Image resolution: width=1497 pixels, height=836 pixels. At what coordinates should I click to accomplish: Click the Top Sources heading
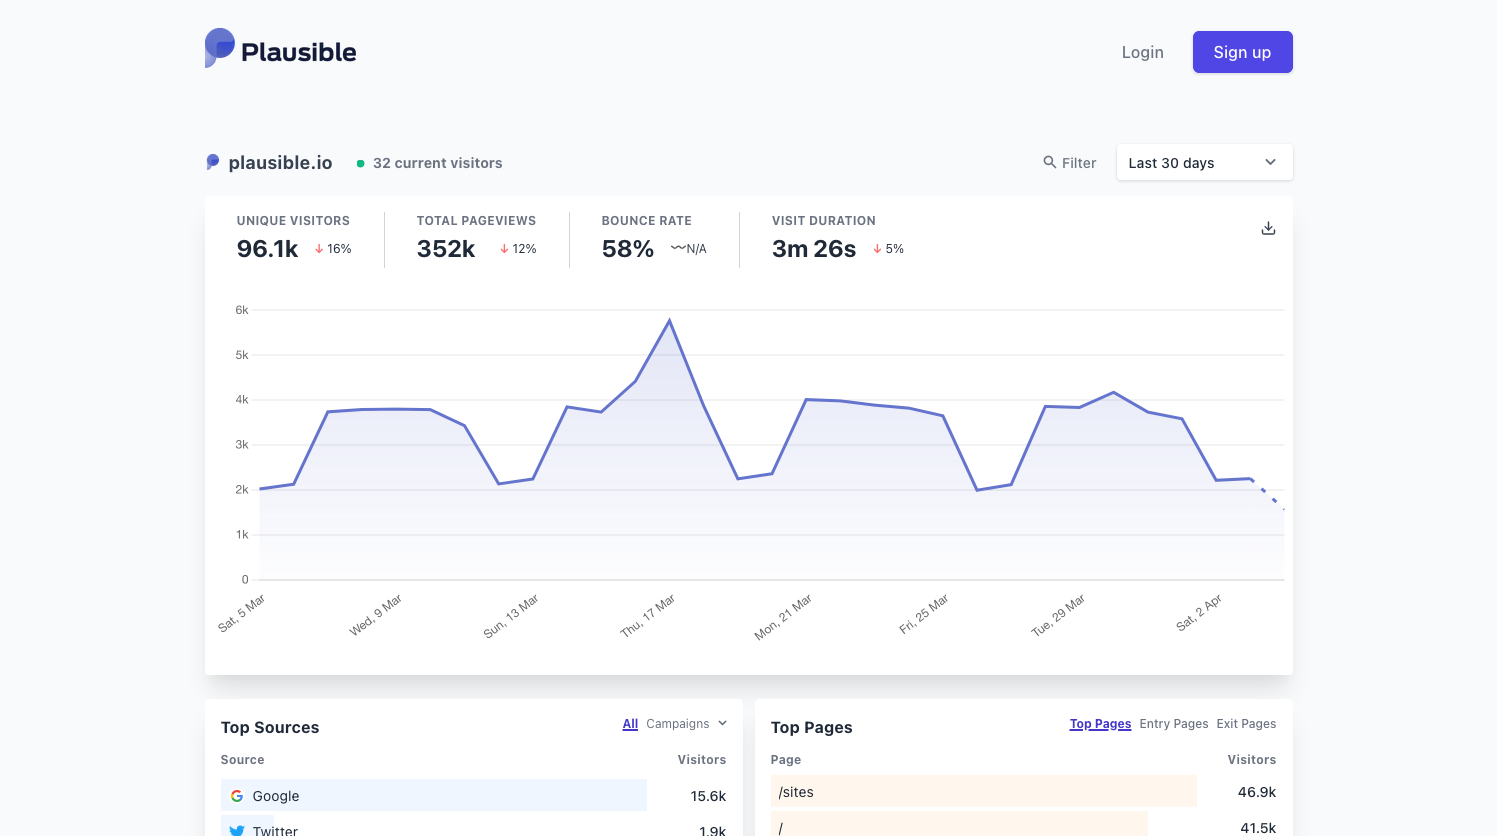coord(270,727)
